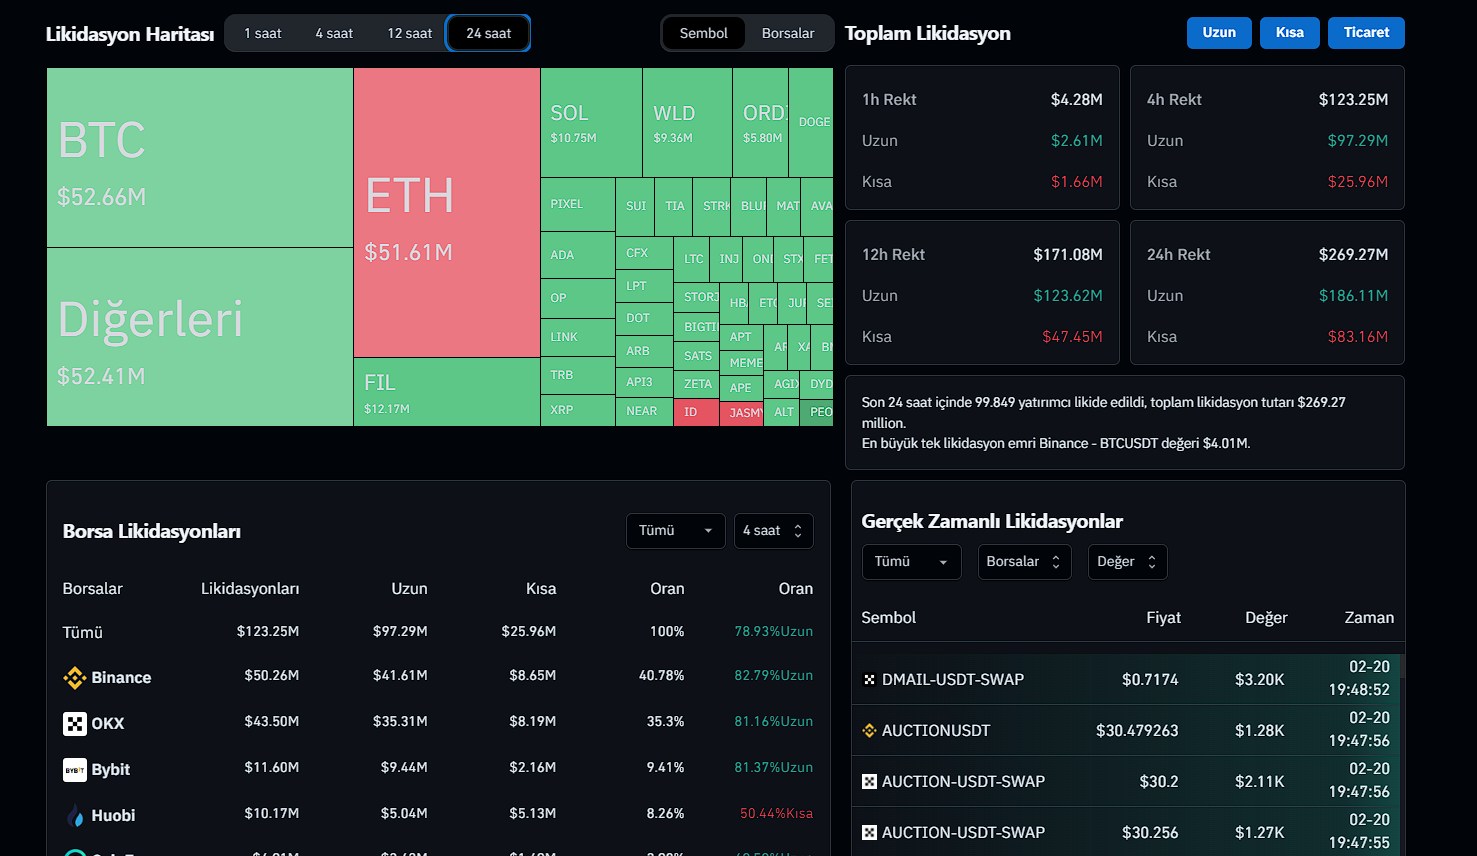Click the OKX logo icon

[74, 724]
